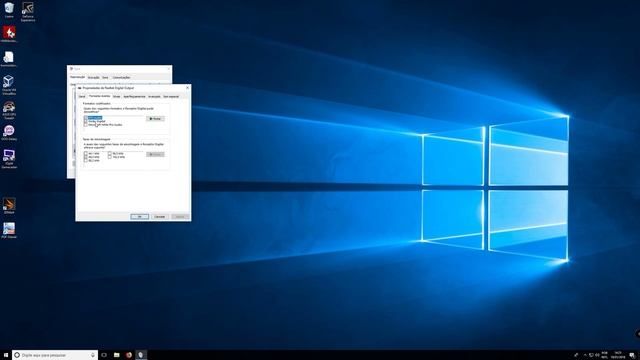
Task: Open Oracle VM VirtualBox desktop icon
Action: coord(9,85)
